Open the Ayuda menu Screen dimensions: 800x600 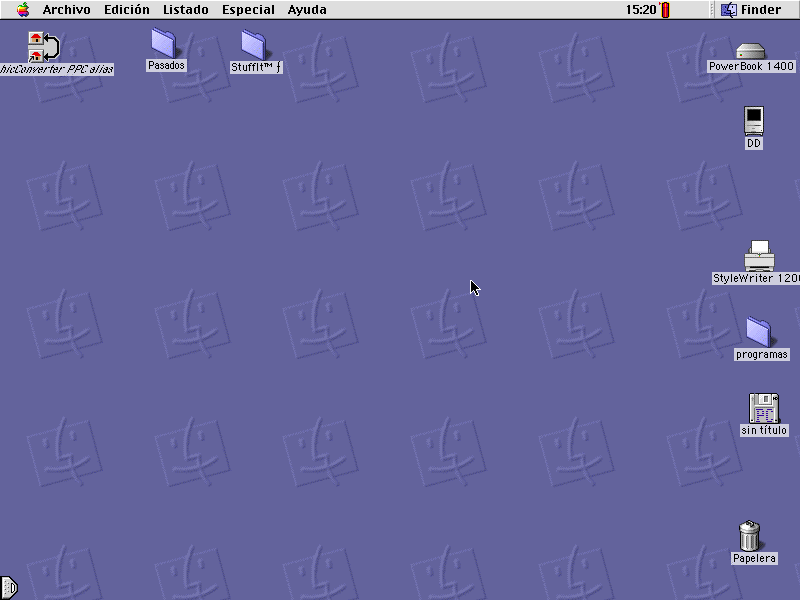point(307,10)
